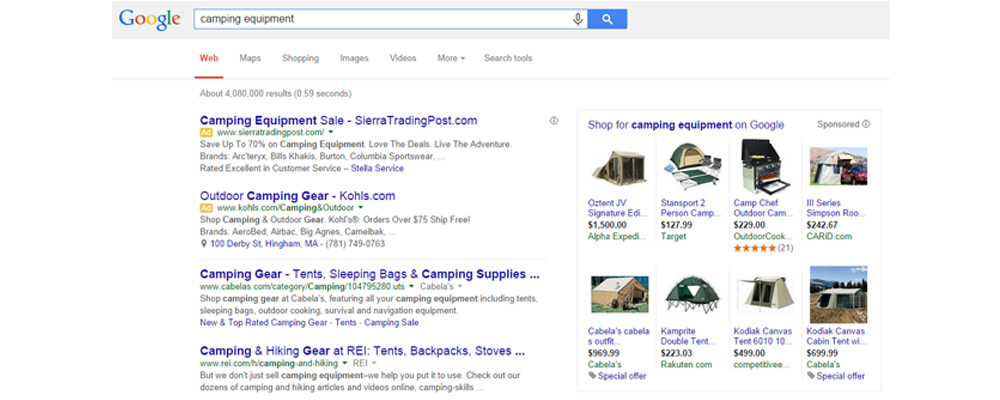
Task: Open Outdoor Camping Gear Kohls.com result
Action: coord(297,196)
